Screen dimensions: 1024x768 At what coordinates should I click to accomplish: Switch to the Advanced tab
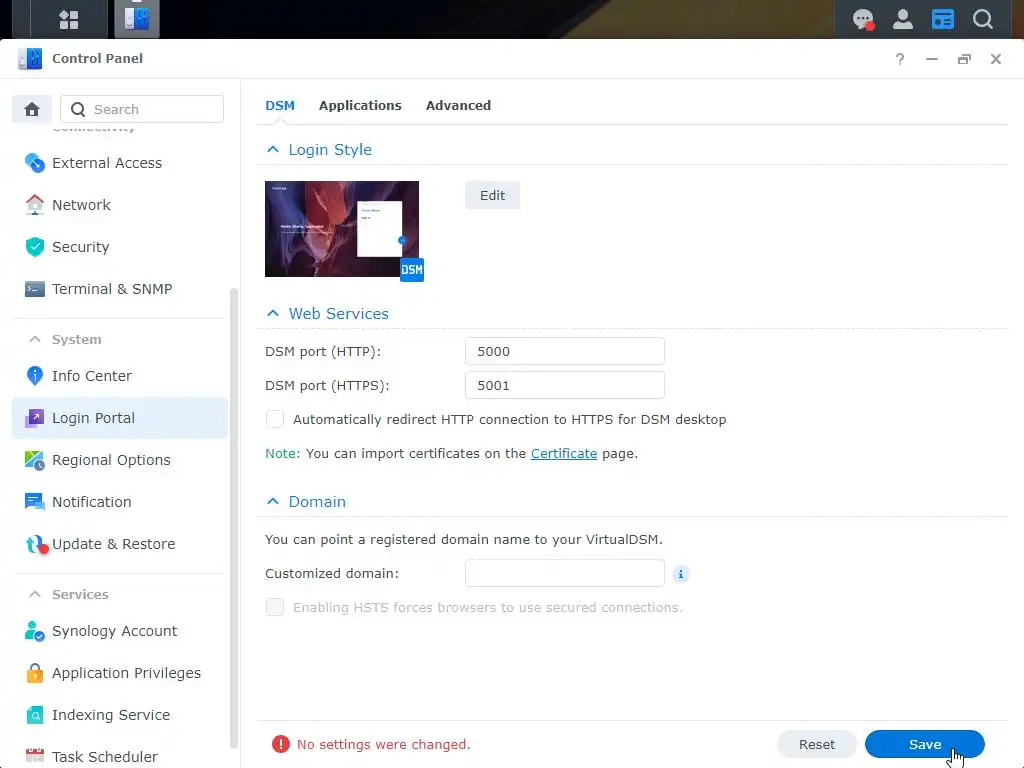458,106
